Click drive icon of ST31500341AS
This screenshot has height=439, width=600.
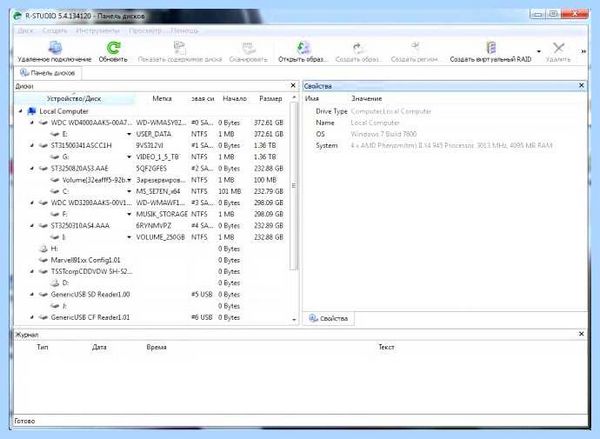pyautogui.click(x=43, y=146)
